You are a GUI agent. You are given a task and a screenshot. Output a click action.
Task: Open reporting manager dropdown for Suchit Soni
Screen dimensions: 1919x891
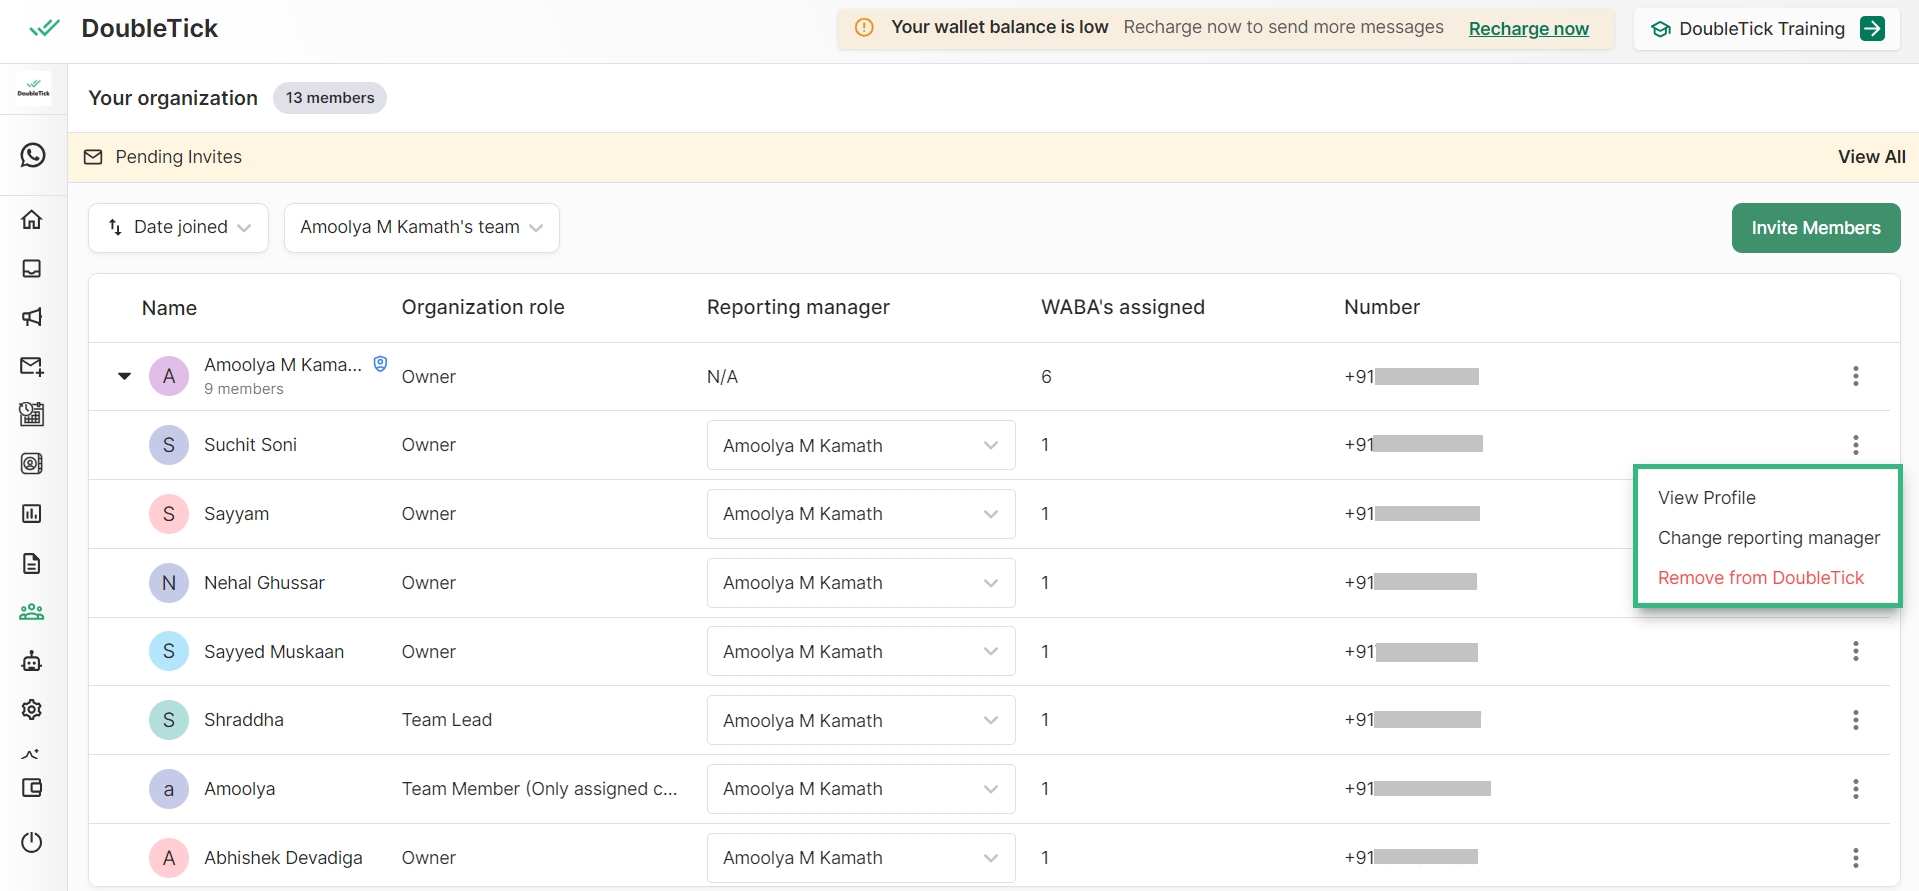(860, 445)
